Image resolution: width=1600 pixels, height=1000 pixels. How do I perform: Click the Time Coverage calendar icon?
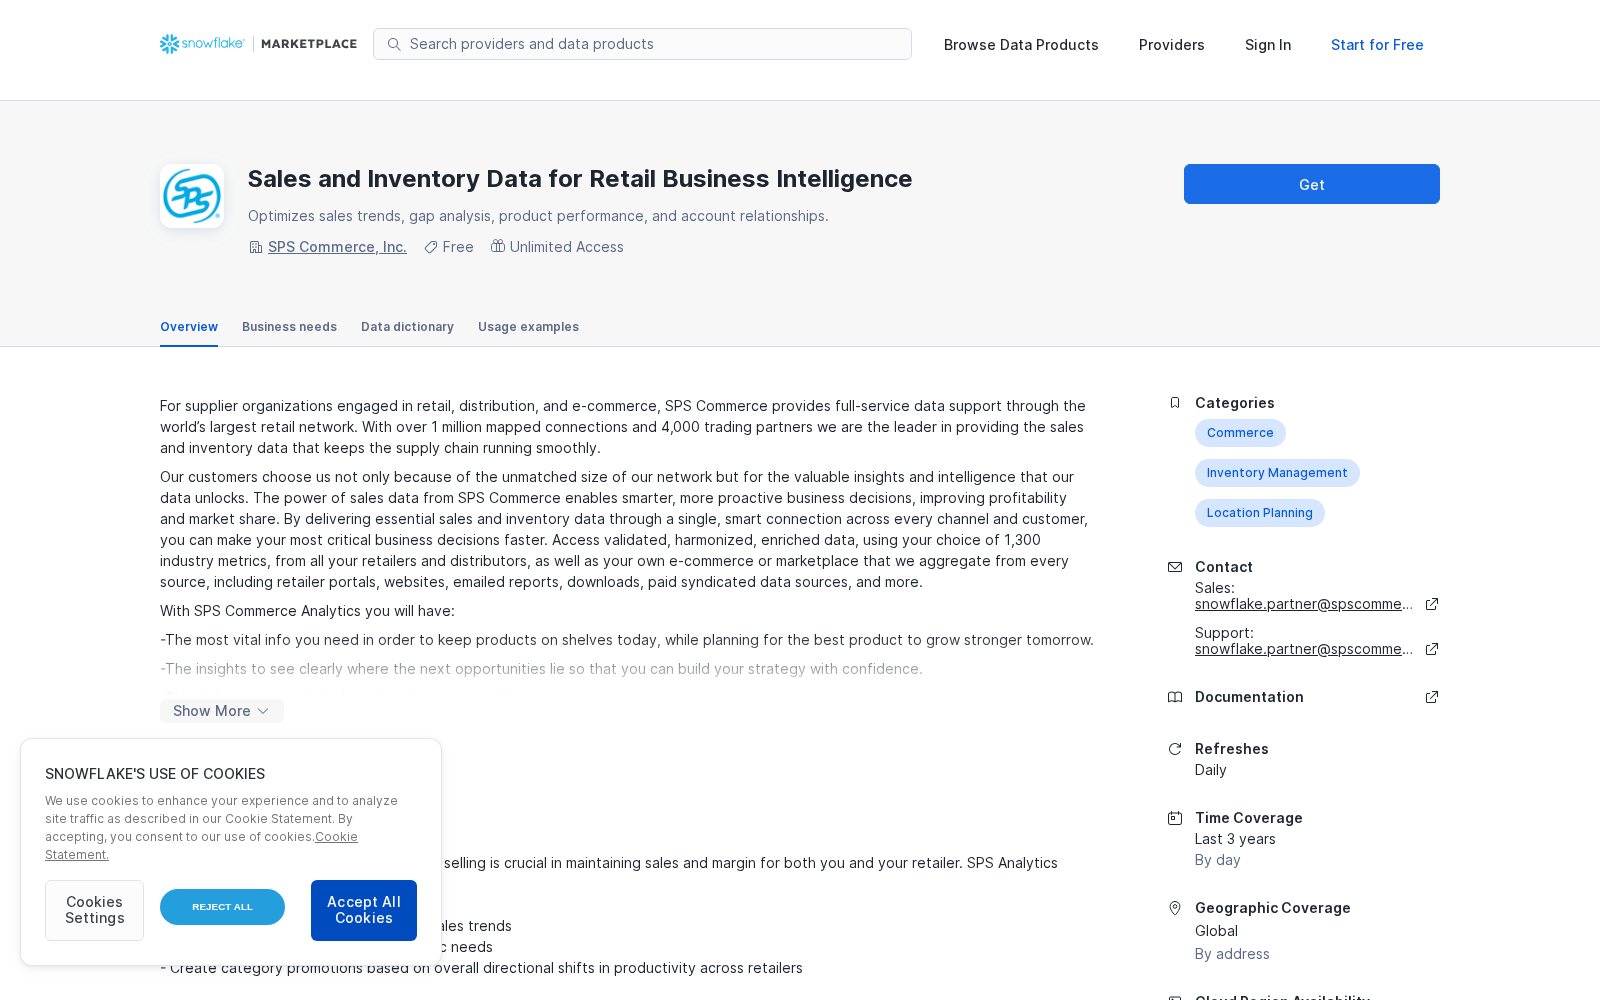(x=1175, y=818)
